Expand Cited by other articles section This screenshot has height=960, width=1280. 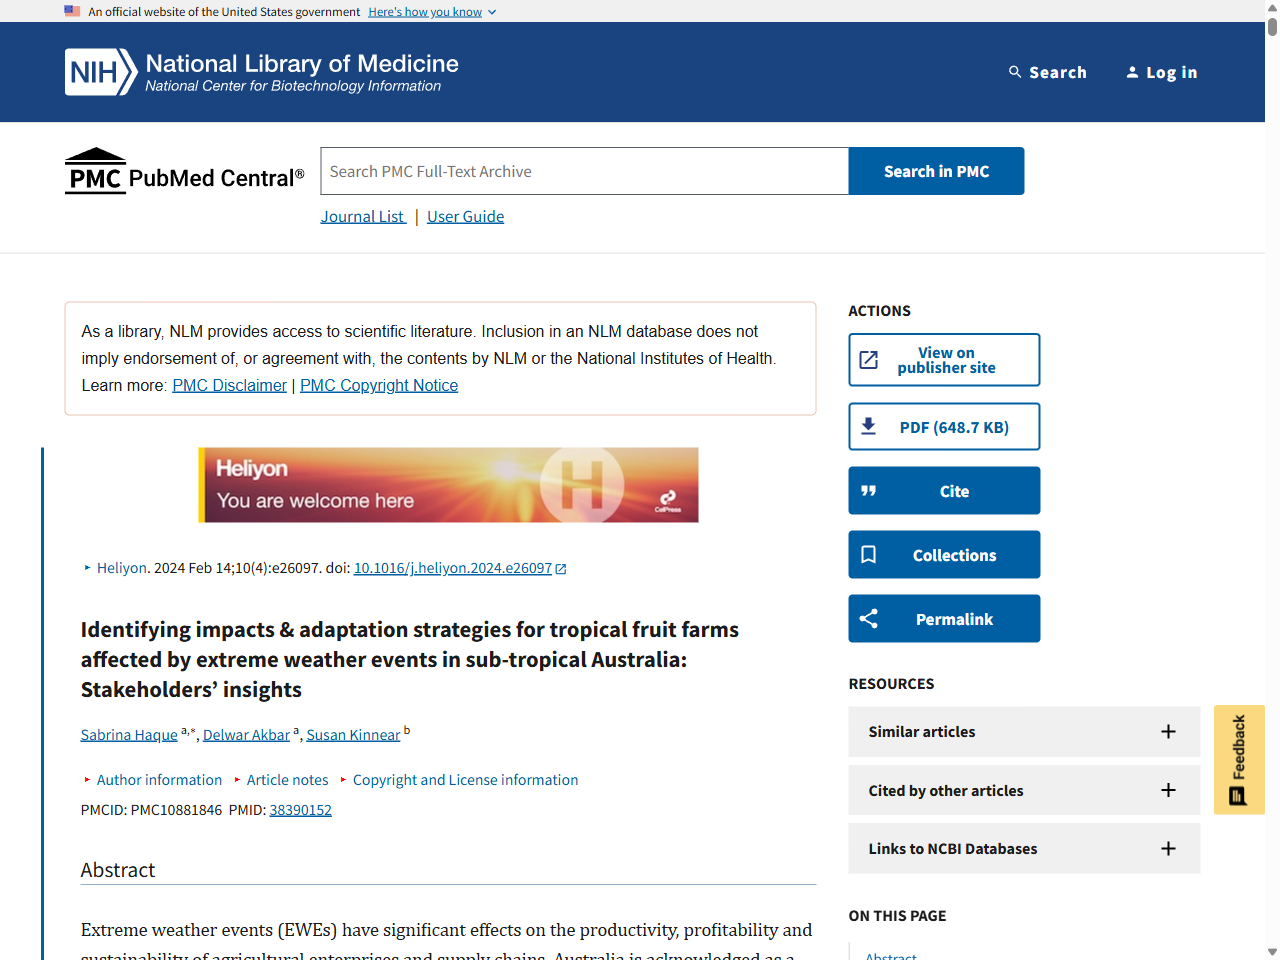pos(1167,790)
